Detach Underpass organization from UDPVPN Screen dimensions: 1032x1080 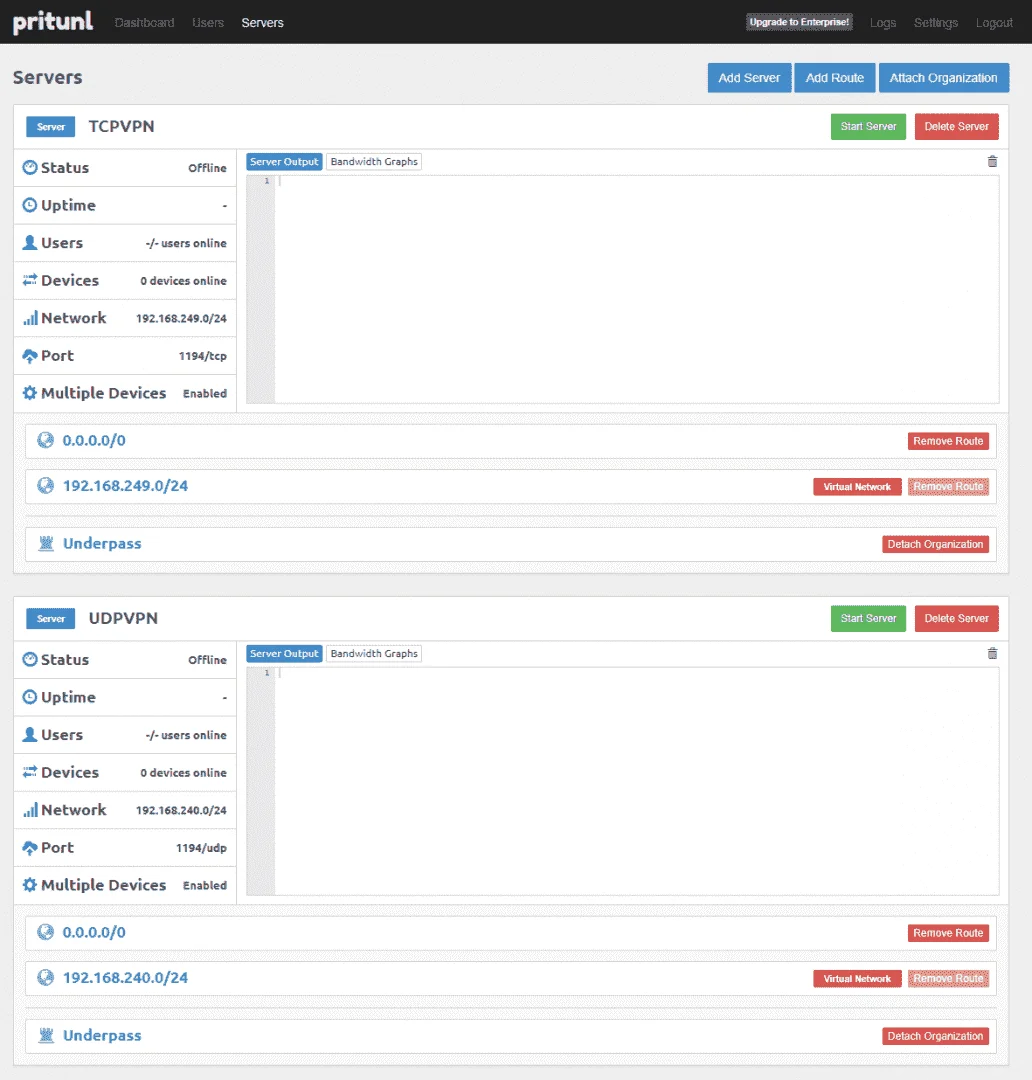pos(935,1036)
